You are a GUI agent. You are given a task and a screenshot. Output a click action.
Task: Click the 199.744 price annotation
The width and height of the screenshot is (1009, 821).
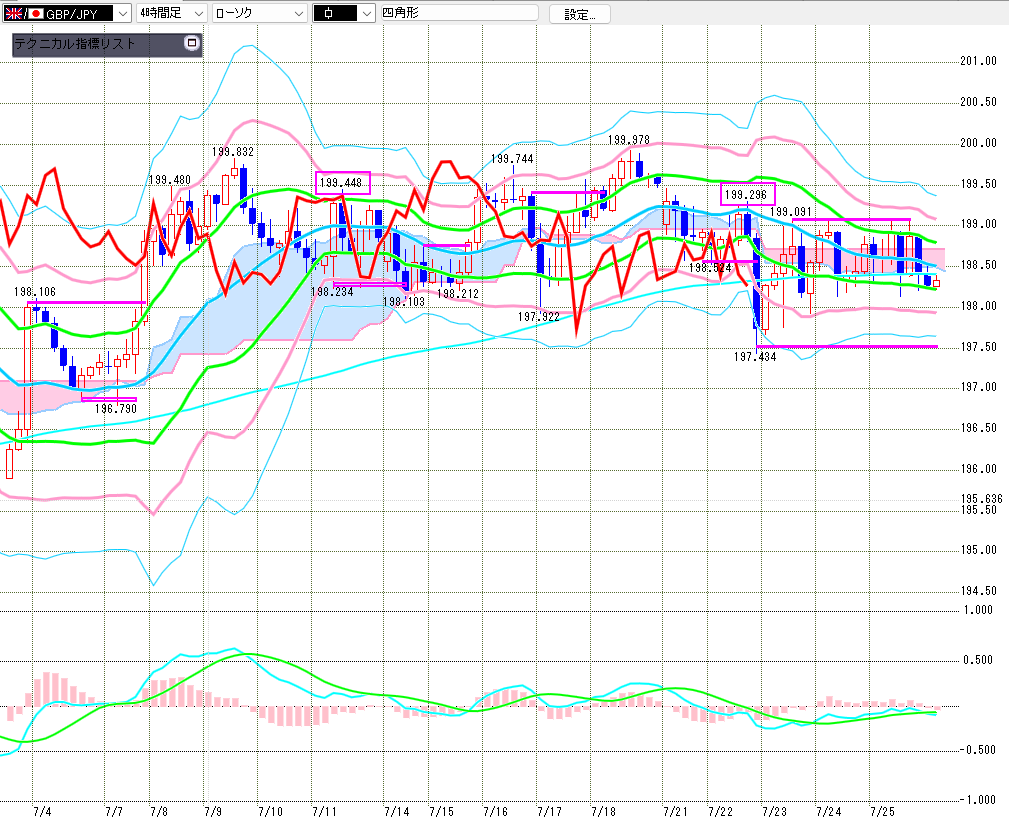pyautogui.click(x=512, y=159)
